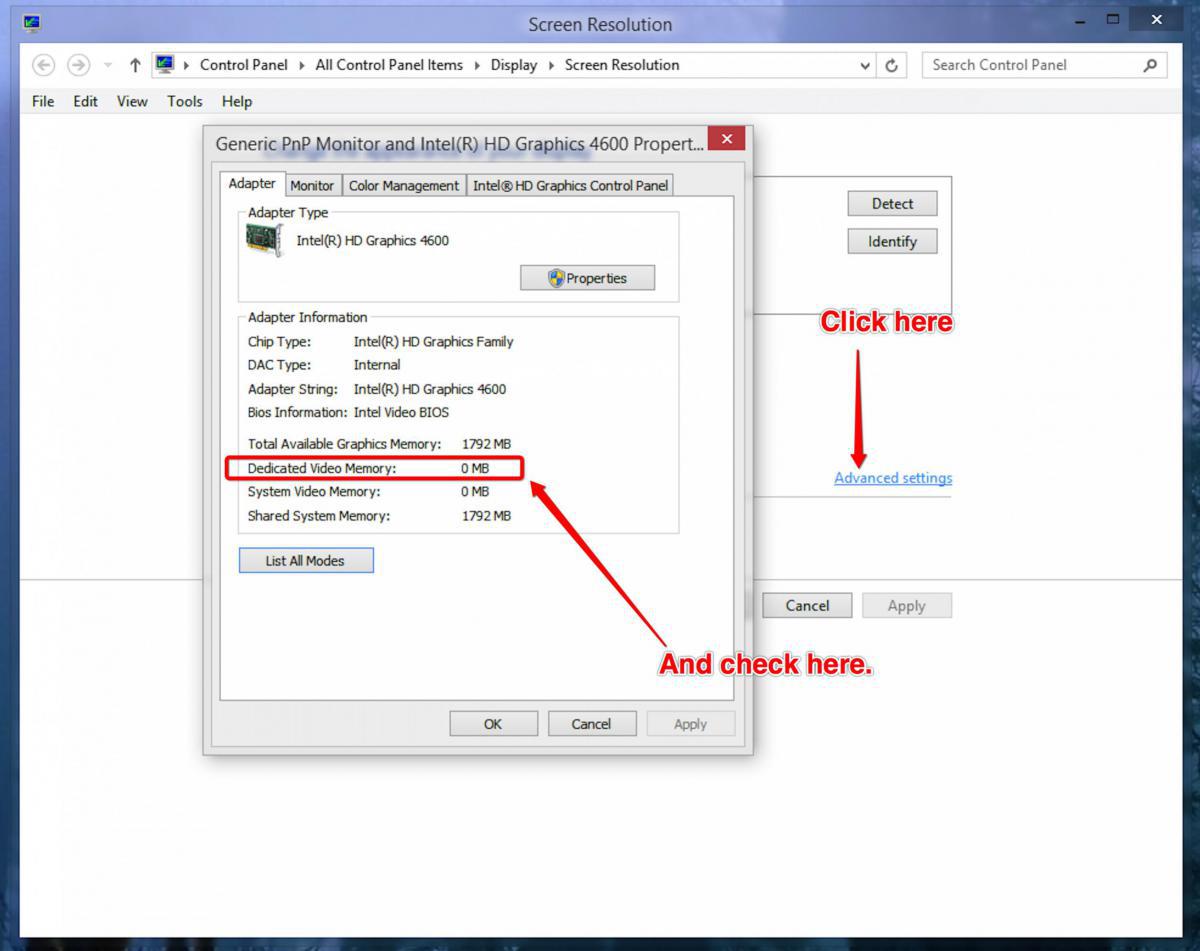Click the Detect button
The image size is (1200, 951).
(x=892, y=204)
